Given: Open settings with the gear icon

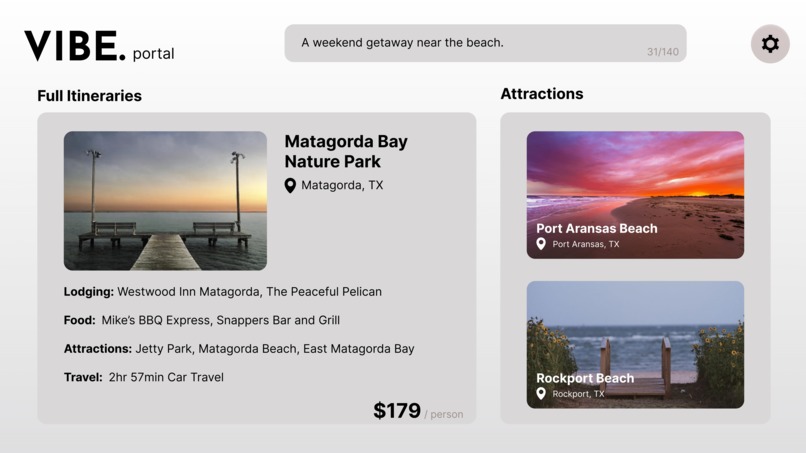Looking at the screenshot, I should 770,44.
